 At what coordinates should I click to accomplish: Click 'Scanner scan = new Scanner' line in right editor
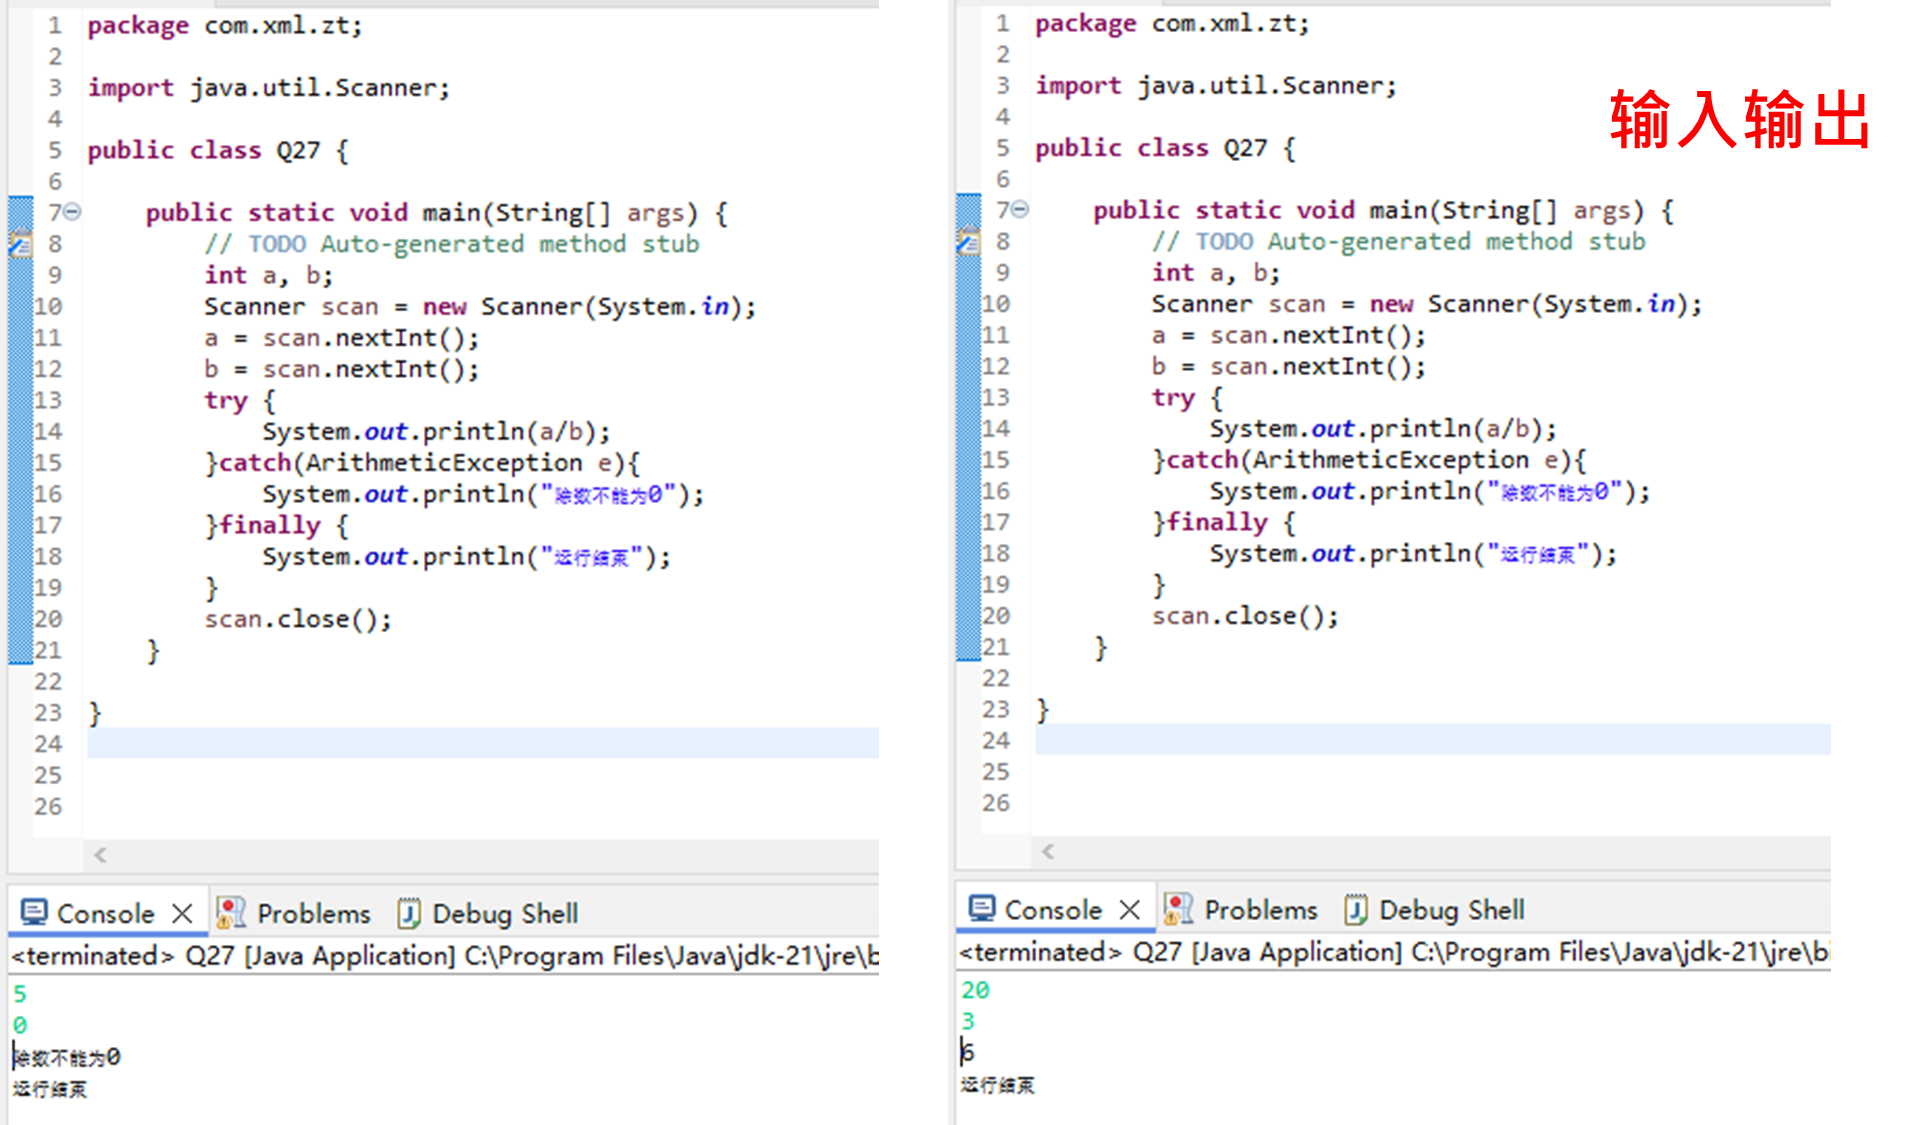coord(1427,303)
